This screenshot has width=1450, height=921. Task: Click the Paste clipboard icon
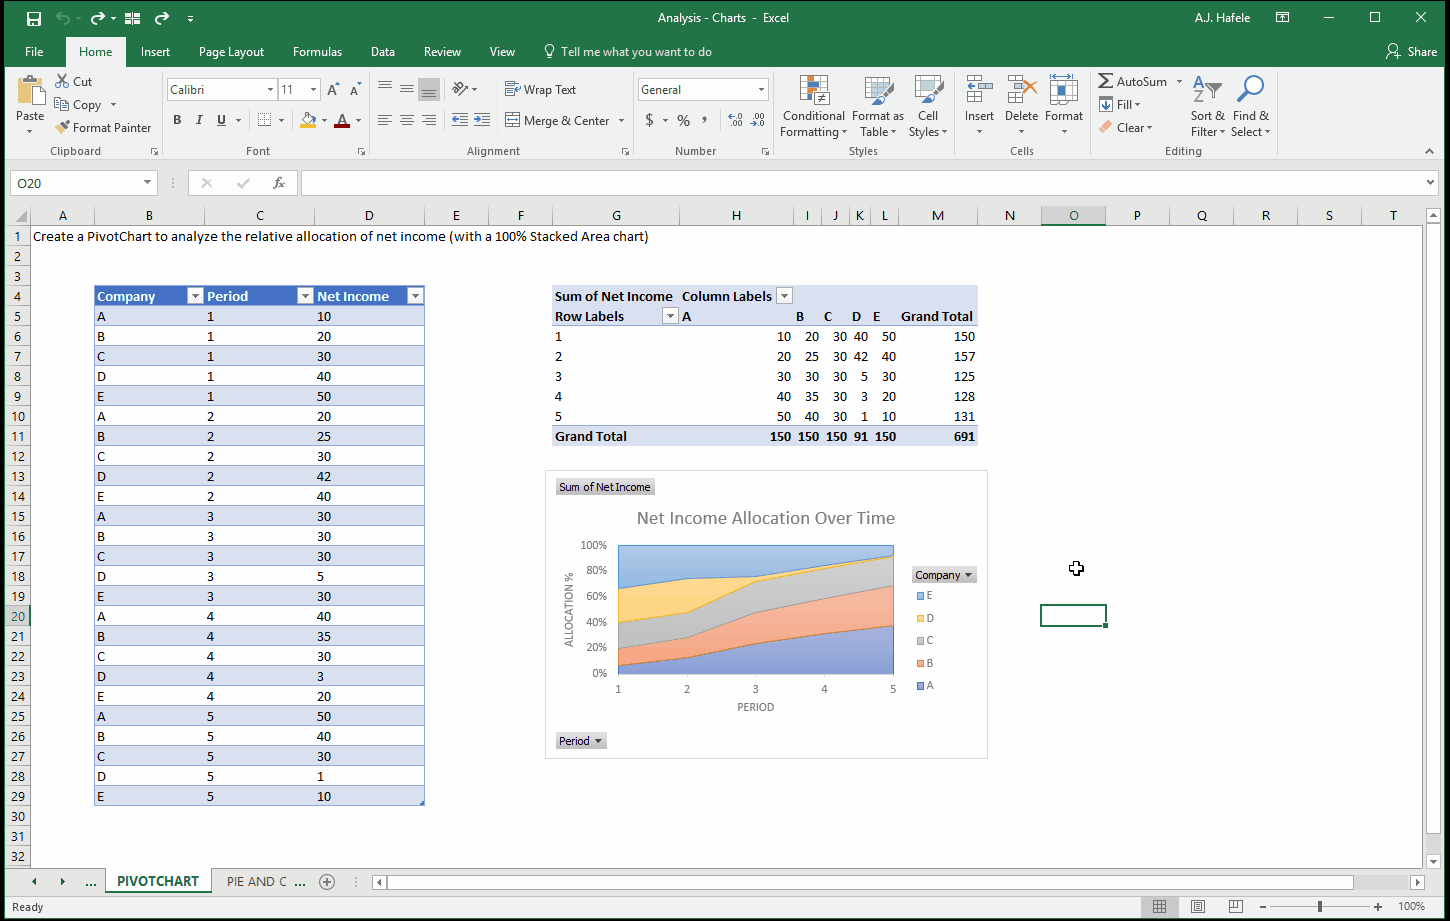click(30, 92)
